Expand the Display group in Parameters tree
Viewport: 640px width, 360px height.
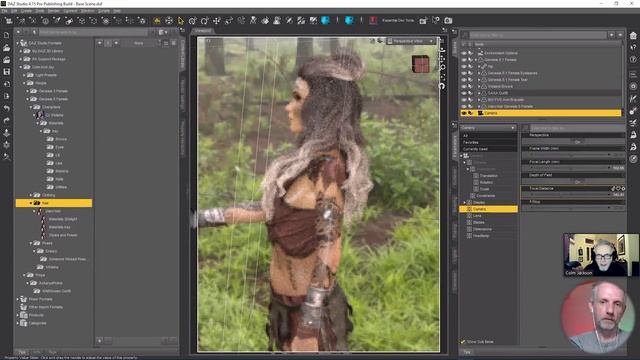pyautogui.click(x=464, y=202)
